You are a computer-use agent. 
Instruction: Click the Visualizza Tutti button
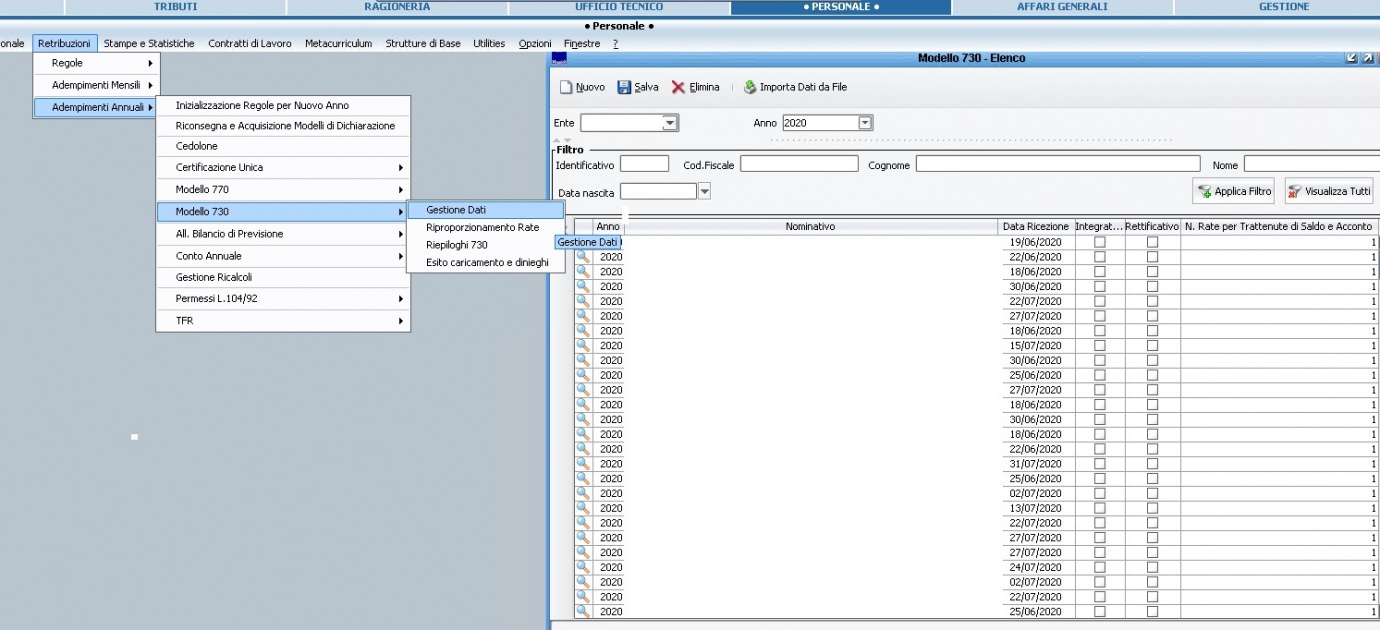1329,191
